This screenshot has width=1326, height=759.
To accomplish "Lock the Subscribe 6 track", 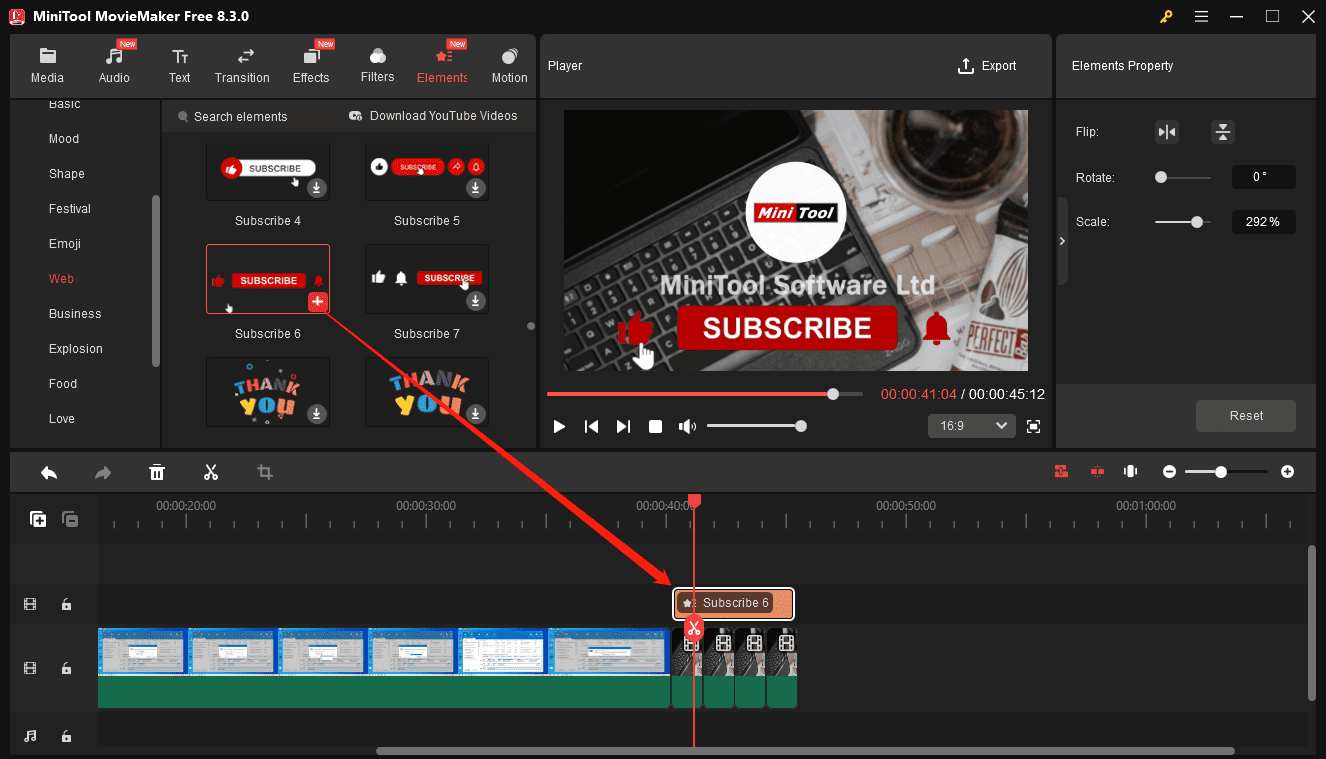I will click(x=66, y=604).
